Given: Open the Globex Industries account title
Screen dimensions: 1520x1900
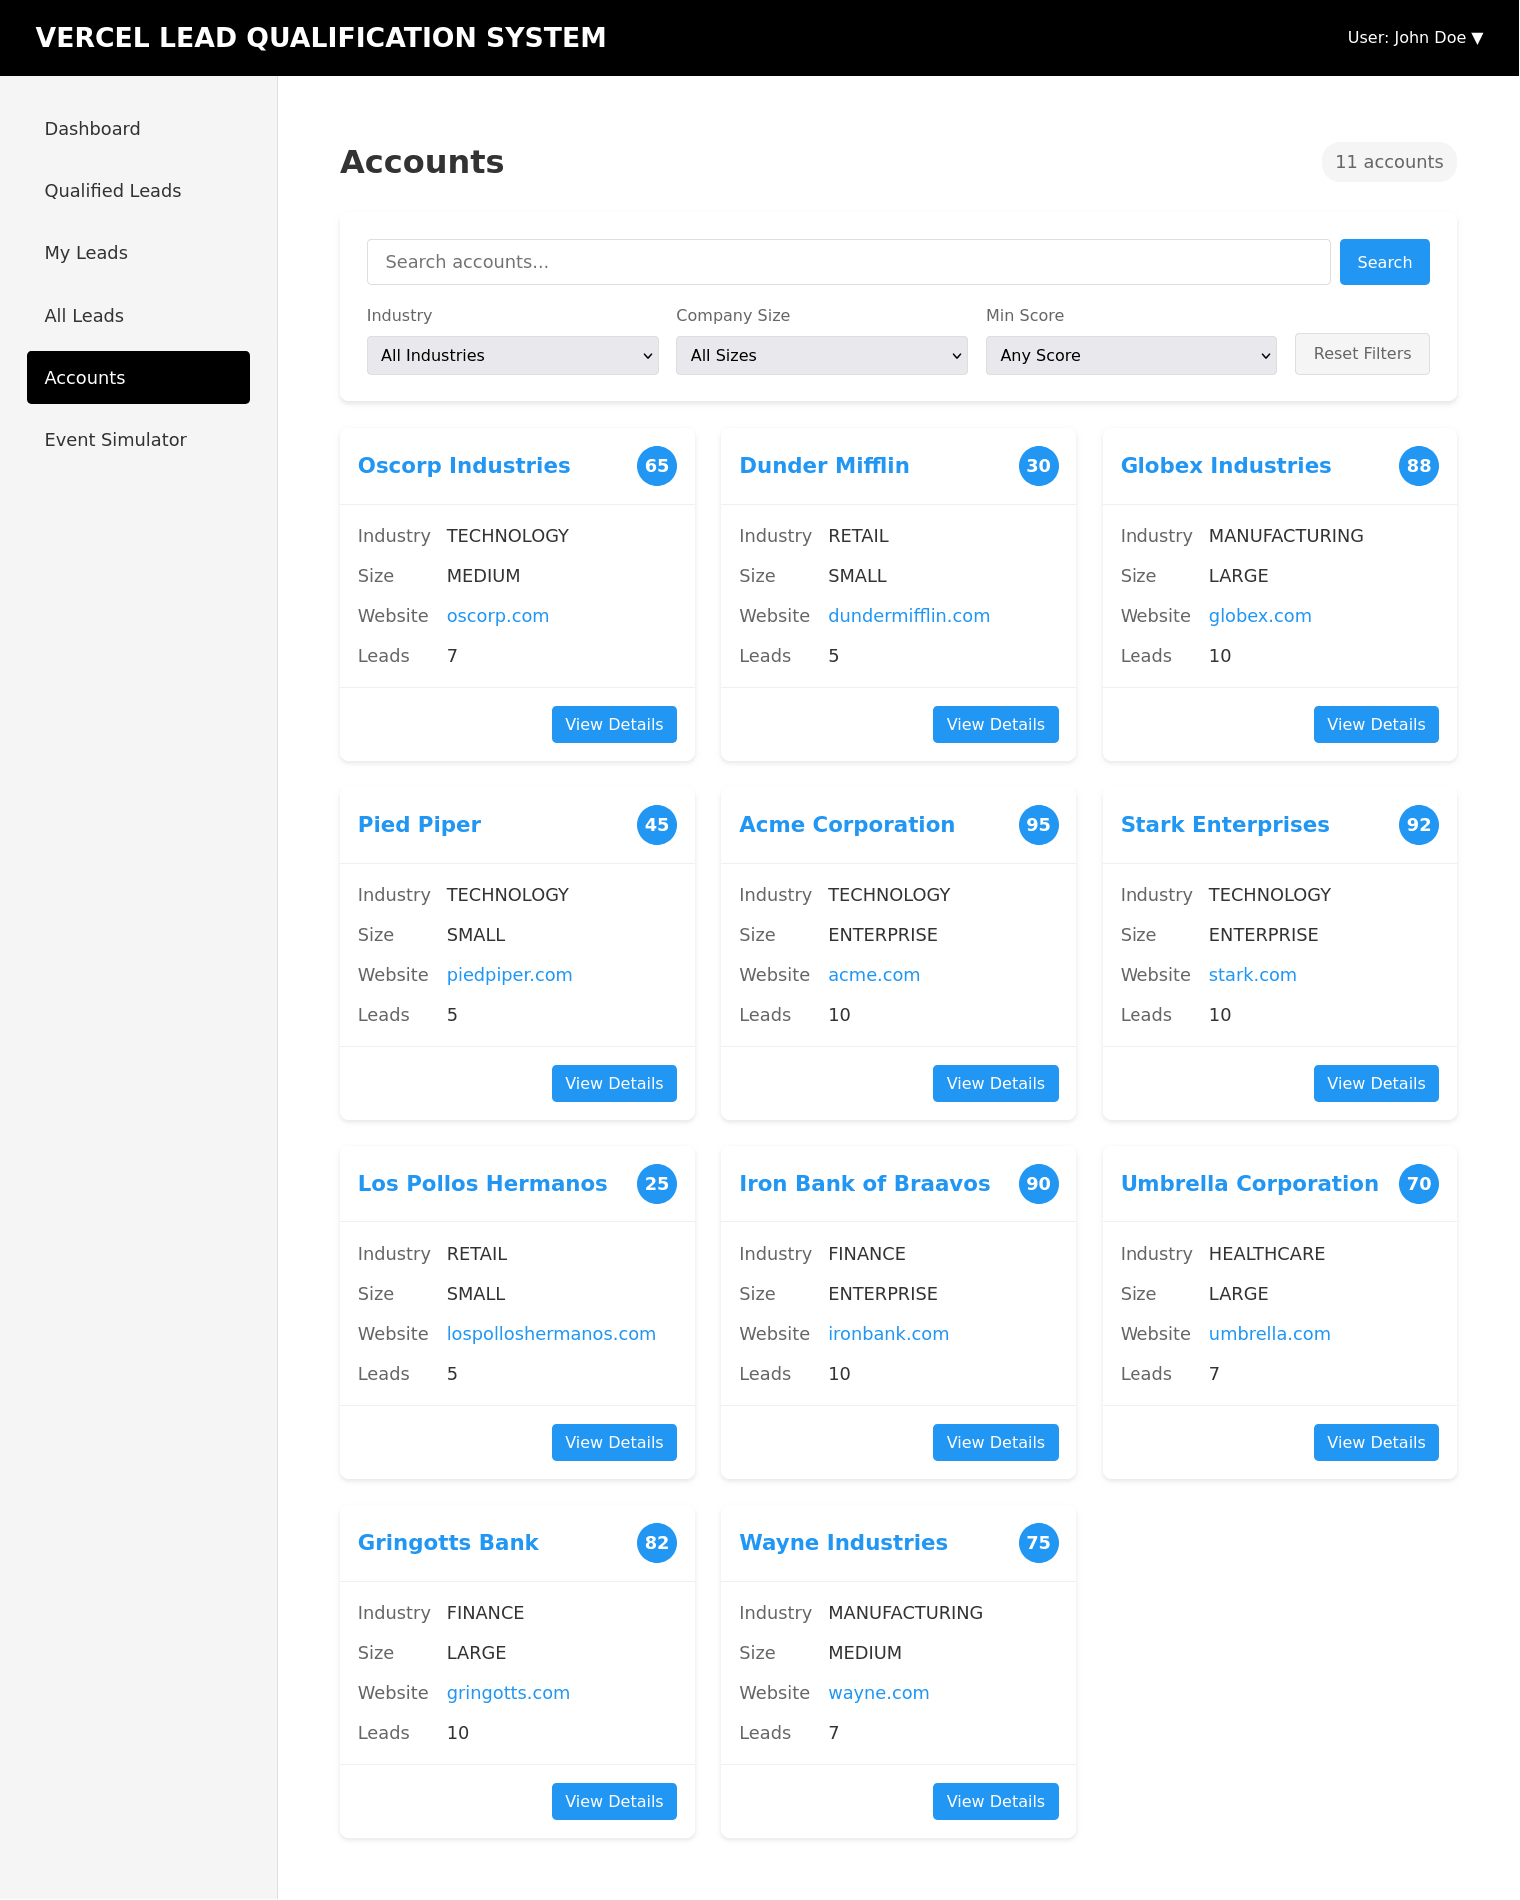Looking at the screenshot, I should pyautogui.click(x=1226, y=466).
